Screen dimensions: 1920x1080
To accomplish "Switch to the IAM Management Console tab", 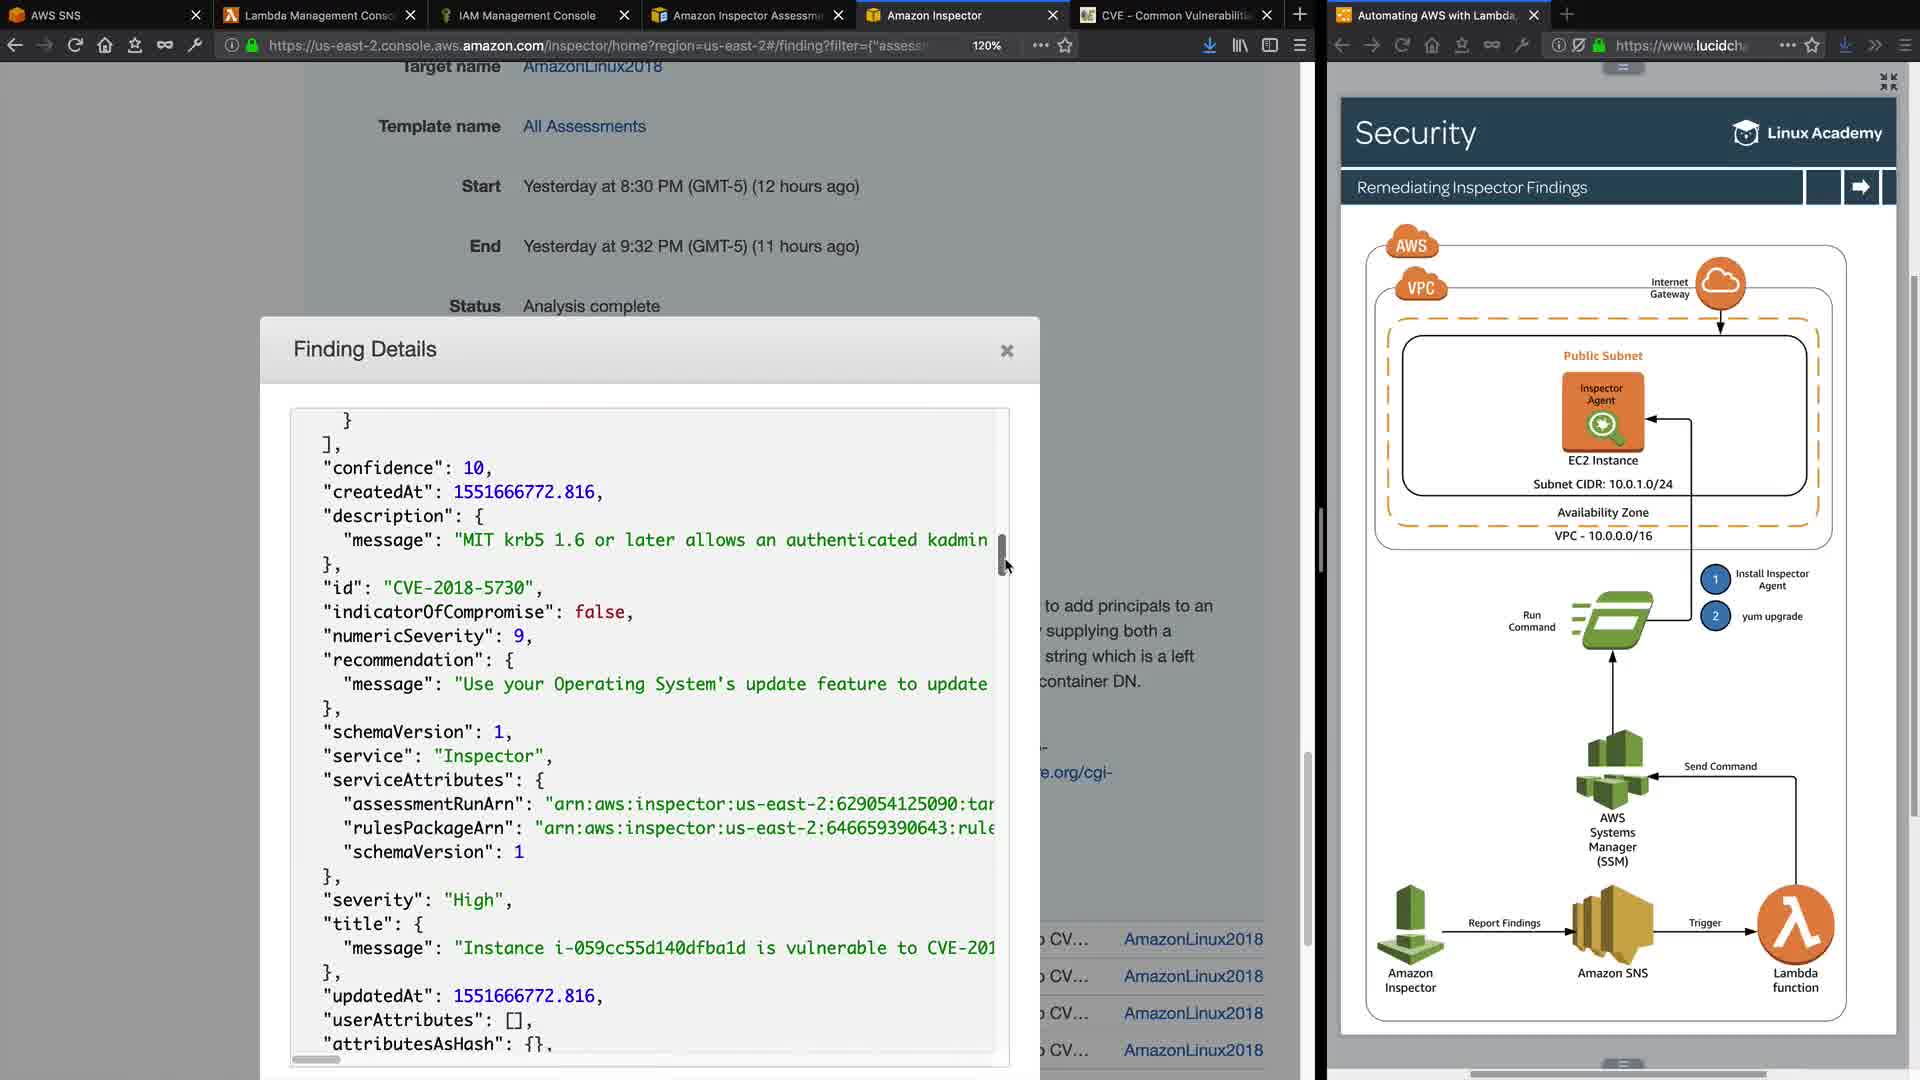I will click(x=526, y=15).
